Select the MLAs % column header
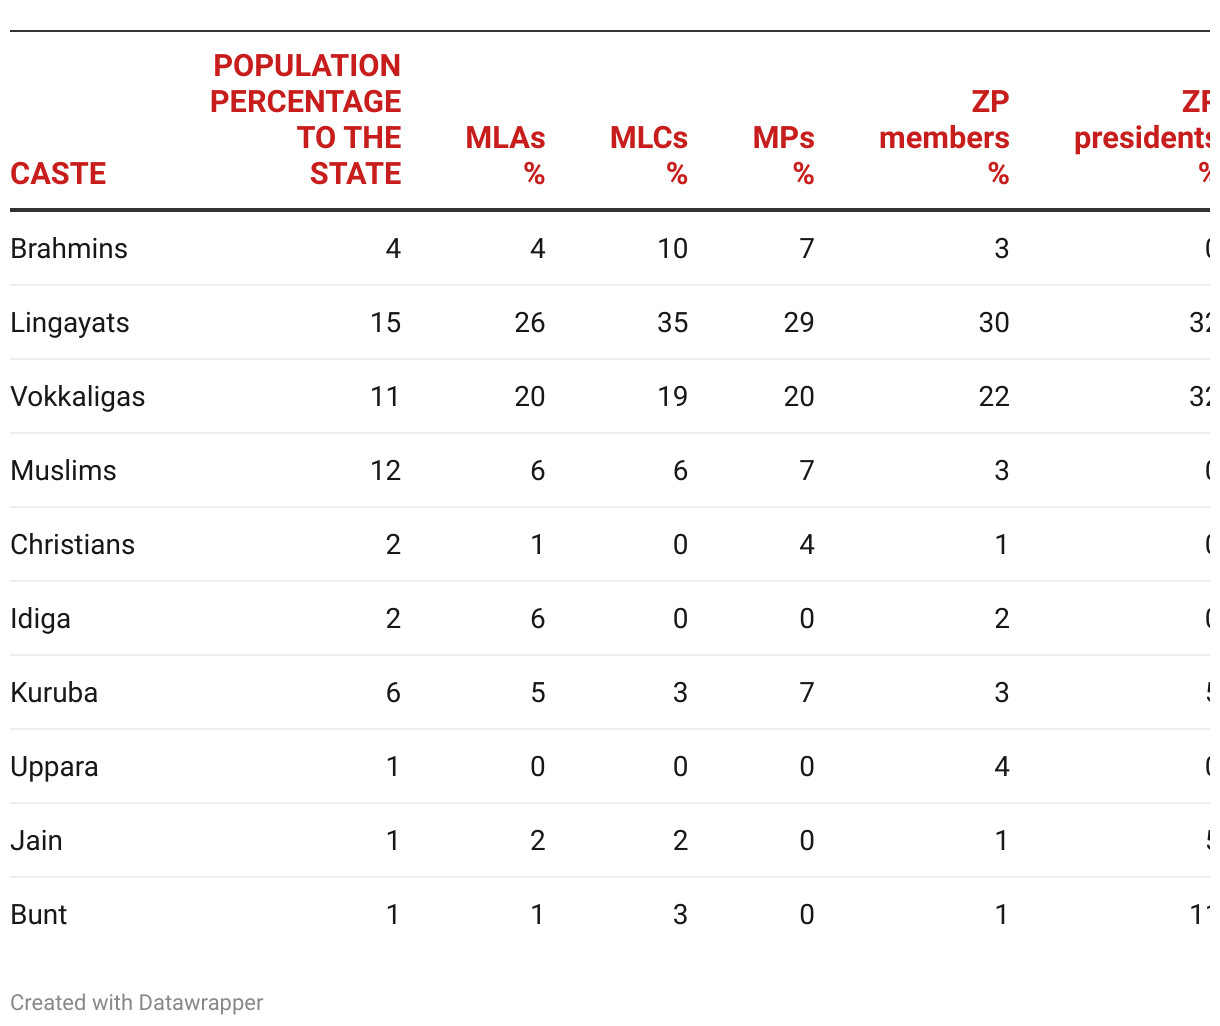The height and width of the screenshot is (1026, 1220). pos(505,156)
